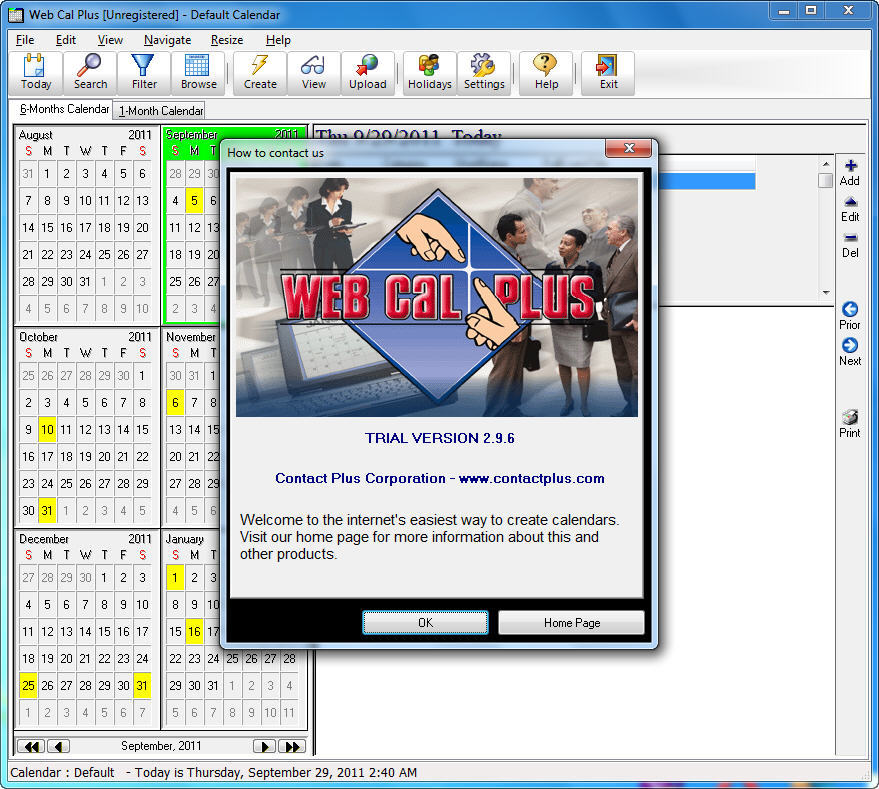879x789 pixels.
Task: Open the Navigate menu
Action: tap(167, 40)
